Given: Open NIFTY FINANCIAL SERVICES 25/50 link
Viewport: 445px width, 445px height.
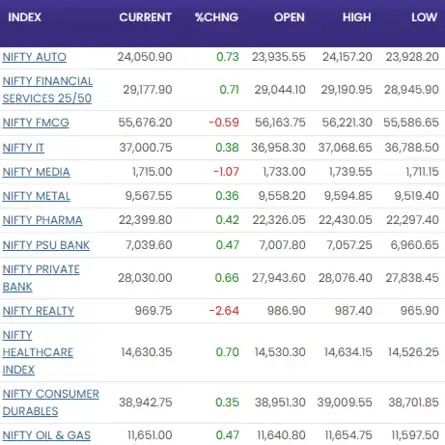Looking at the screenshot, I should click(48, 90).
